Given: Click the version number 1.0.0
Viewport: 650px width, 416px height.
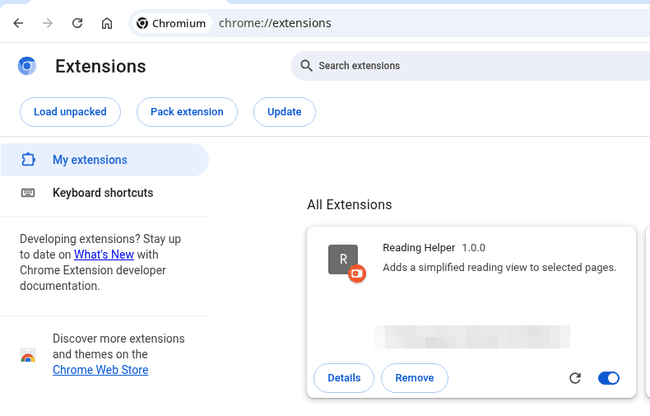Looking at the screenshot, I should coord(473,248).
